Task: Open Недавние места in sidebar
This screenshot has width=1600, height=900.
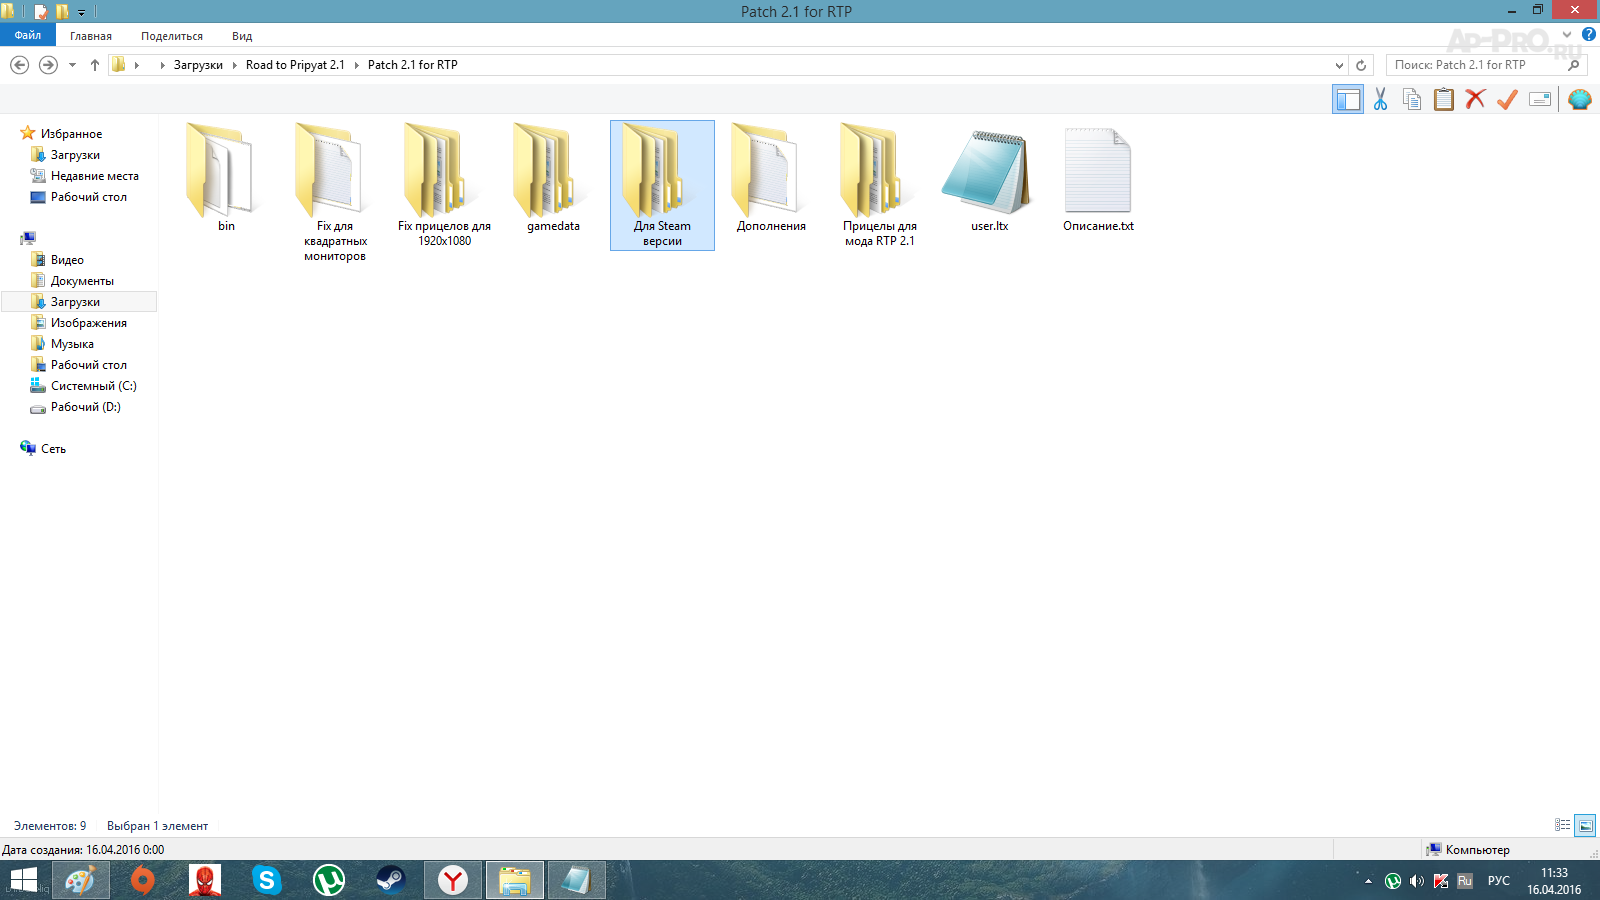Action: [94, 176]
